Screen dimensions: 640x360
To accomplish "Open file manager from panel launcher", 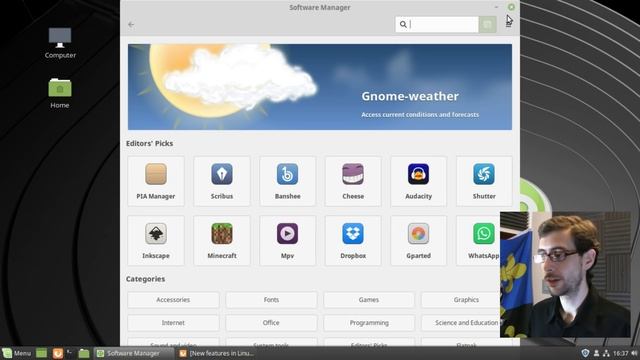I will click(84, 353).
